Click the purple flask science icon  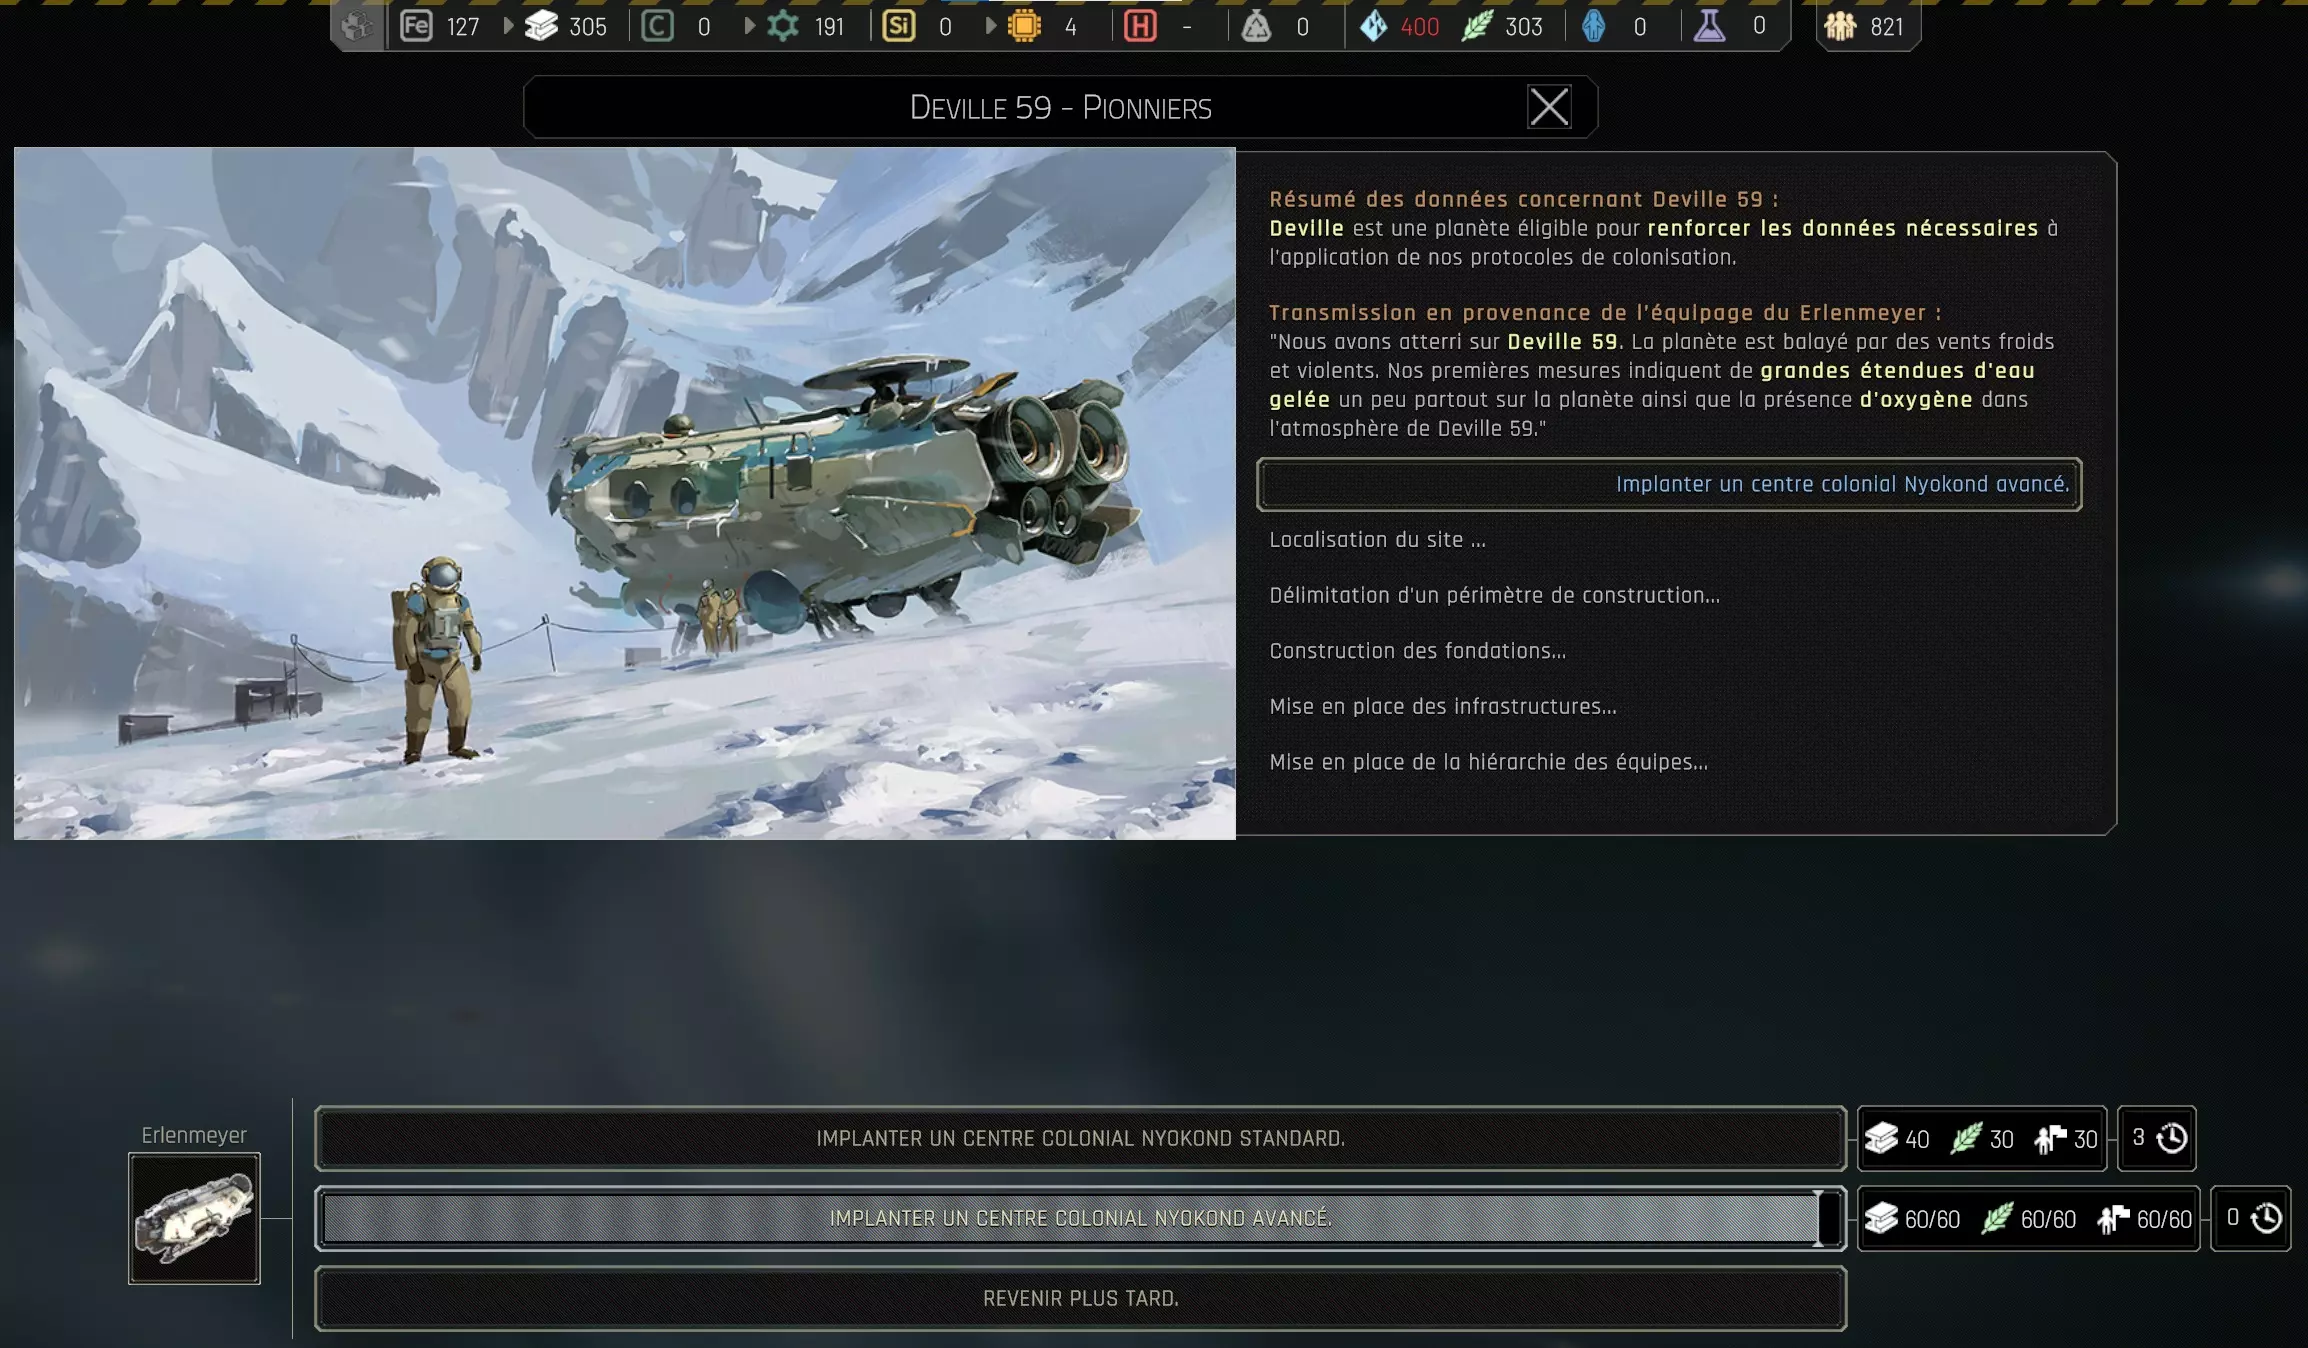pos(1709,26)
